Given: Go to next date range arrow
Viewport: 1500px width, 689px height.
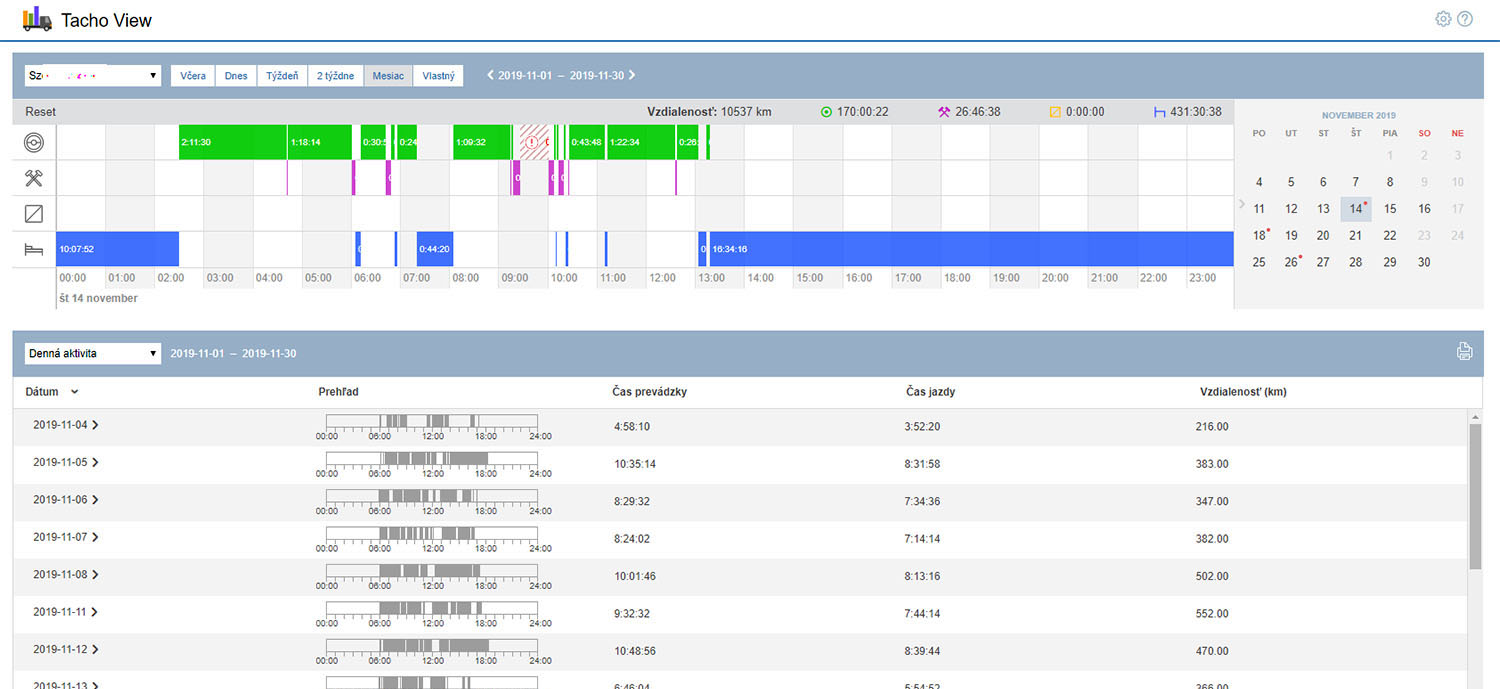Looking at the screenshot, I should tap(632, 75).
